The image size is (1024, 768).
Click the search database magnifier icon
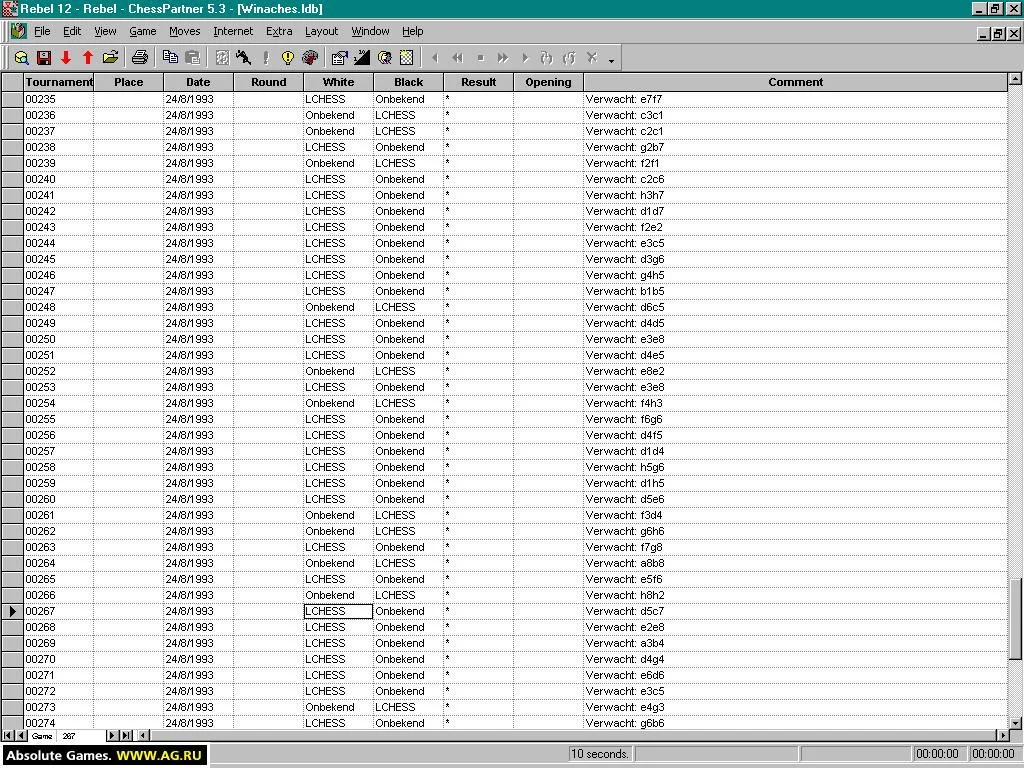[x=22, y=58]
